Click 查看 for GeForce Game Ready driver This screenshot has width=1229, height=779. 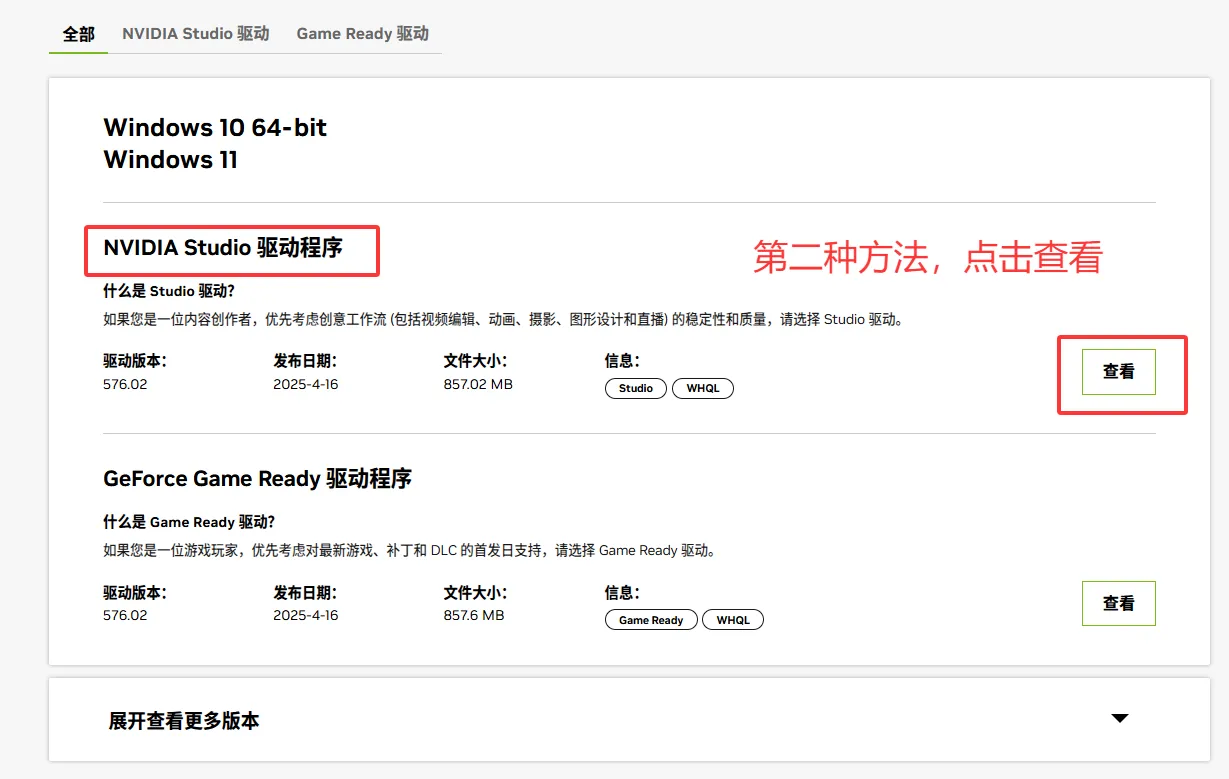click(x=1119, y=603)
